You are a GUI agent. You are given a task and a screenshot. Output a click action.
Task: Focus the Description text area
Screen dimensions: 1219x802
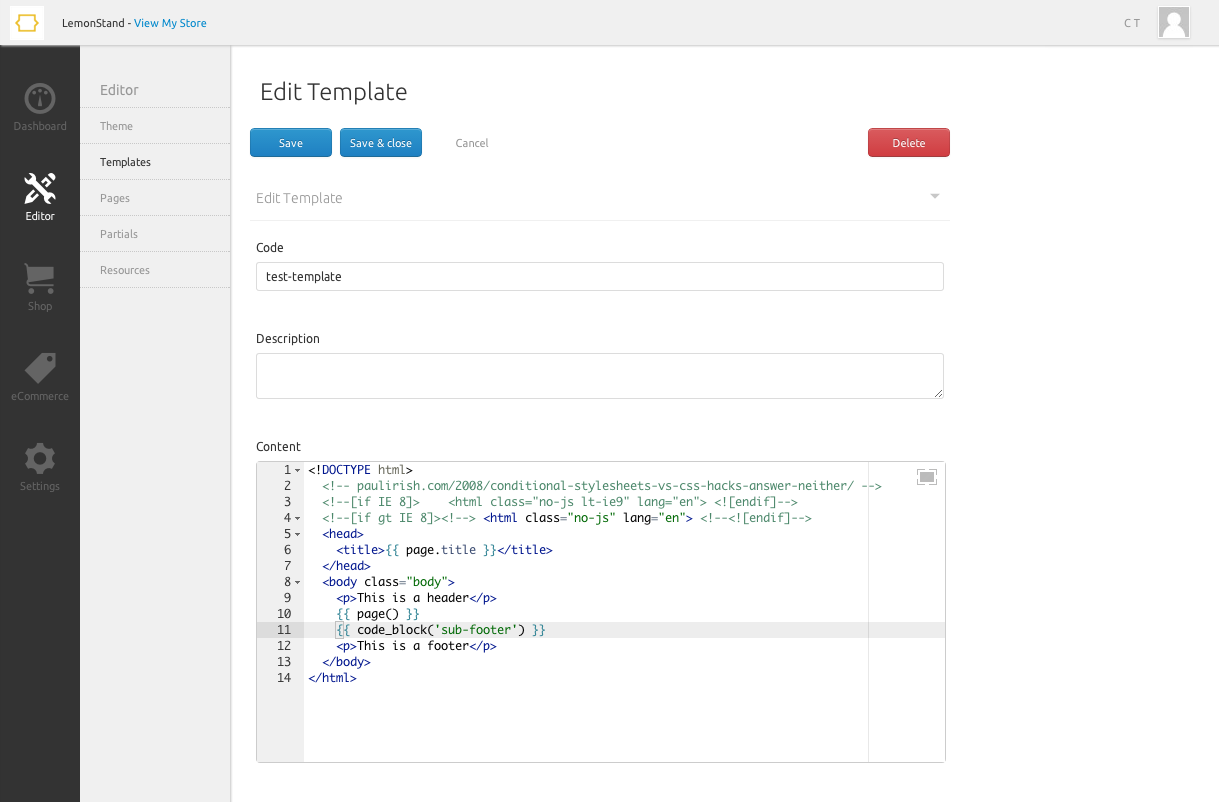pos(600,376)
